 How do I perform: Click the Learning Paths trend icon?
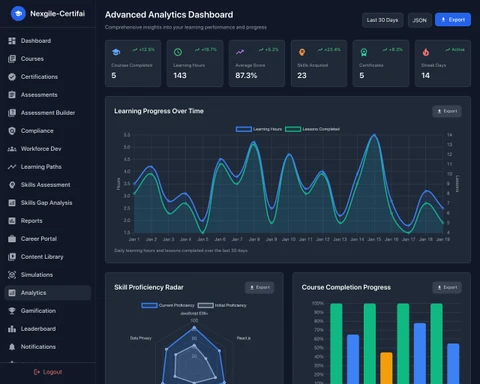(12, 167)
